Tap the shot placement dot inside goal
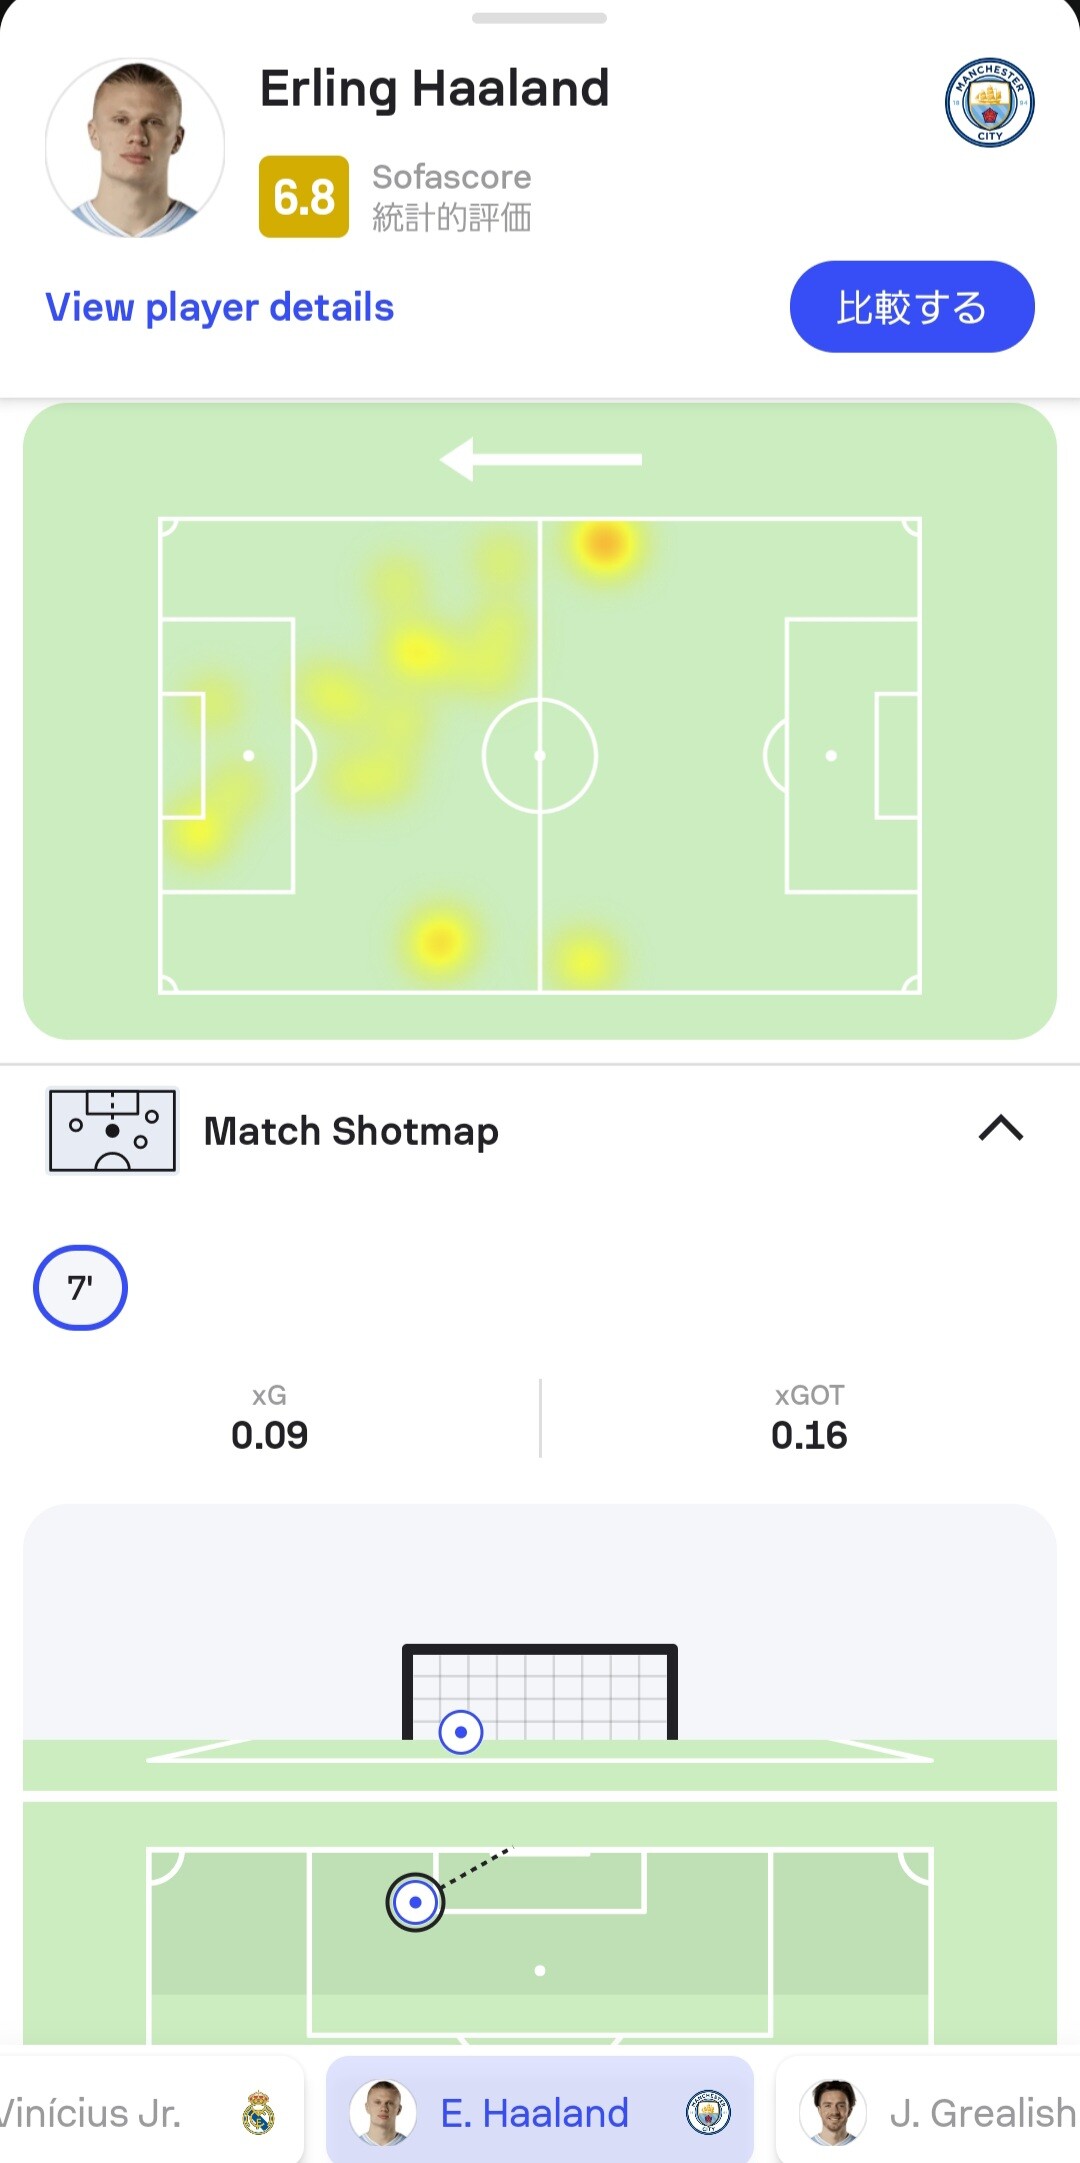1080x2163 pixels. pos(461,1732)
